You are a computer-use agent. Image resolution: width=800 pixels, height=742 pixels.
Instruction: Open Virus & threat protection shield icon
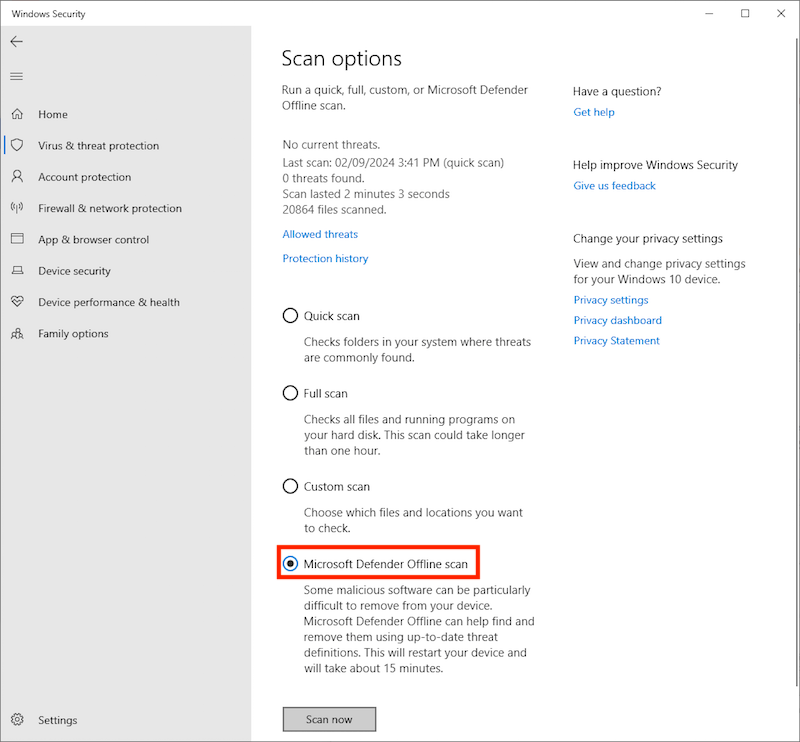[17, 146]
